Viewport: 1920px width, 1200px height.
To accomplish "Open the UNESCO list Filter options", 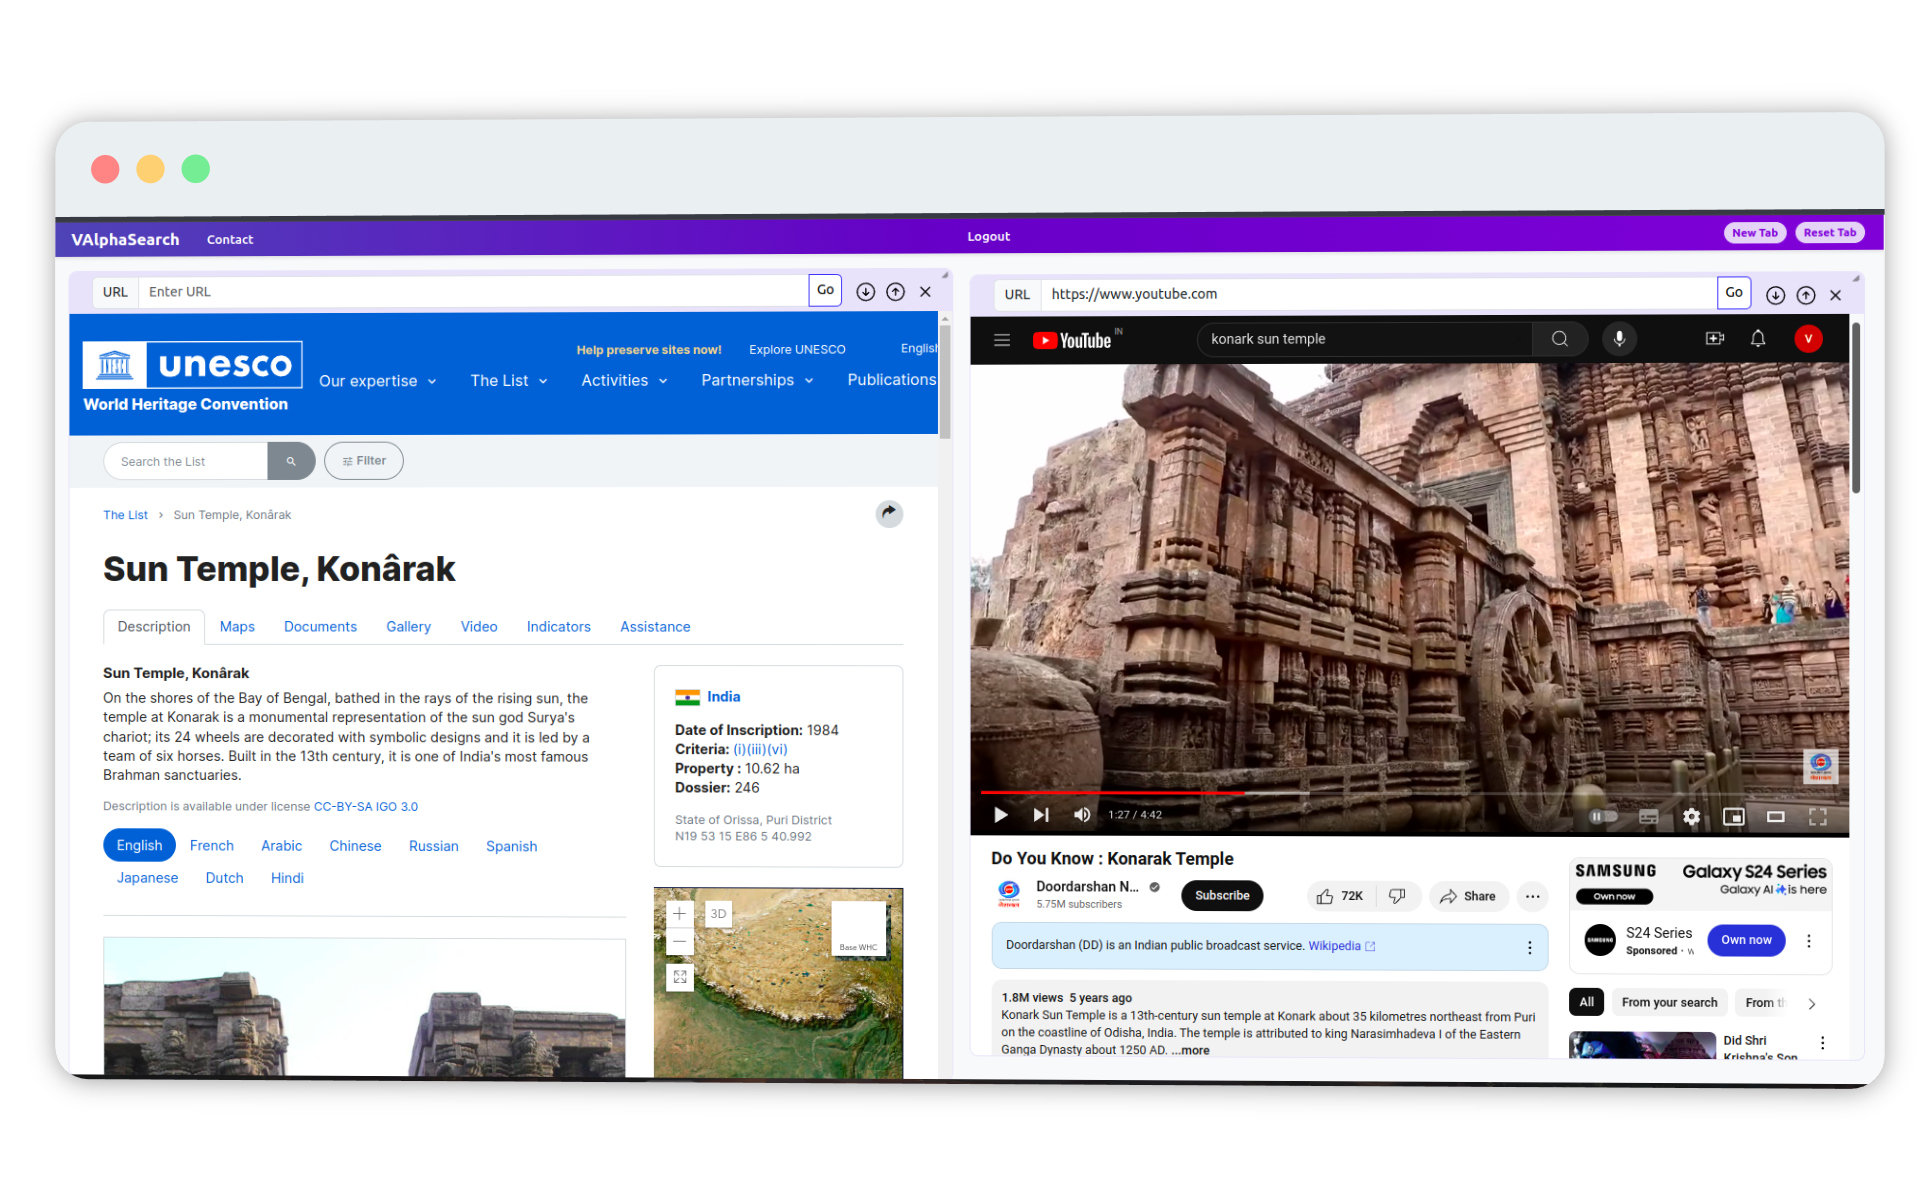I will point(364,461).
